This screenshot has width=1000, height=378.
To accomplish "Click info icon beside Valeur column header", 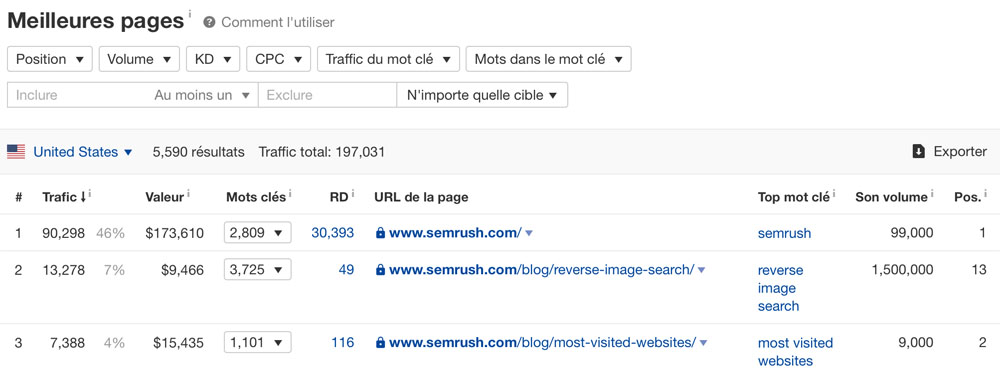I will (x=189, y=193).
